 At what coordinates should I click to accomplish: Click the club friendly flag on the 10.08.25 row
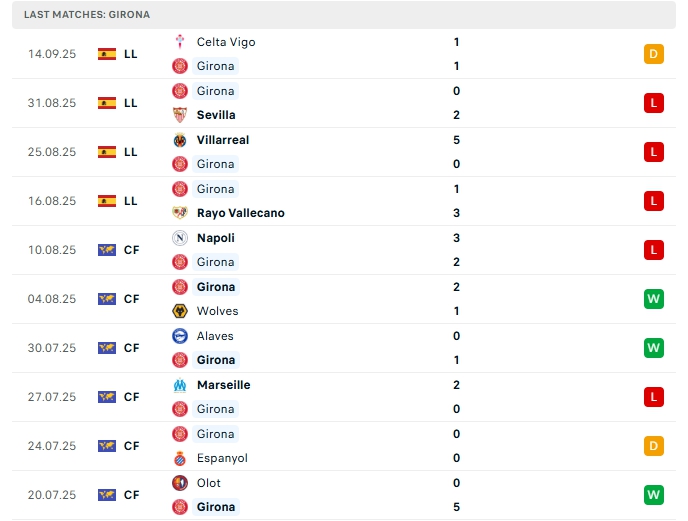(107, 250)
